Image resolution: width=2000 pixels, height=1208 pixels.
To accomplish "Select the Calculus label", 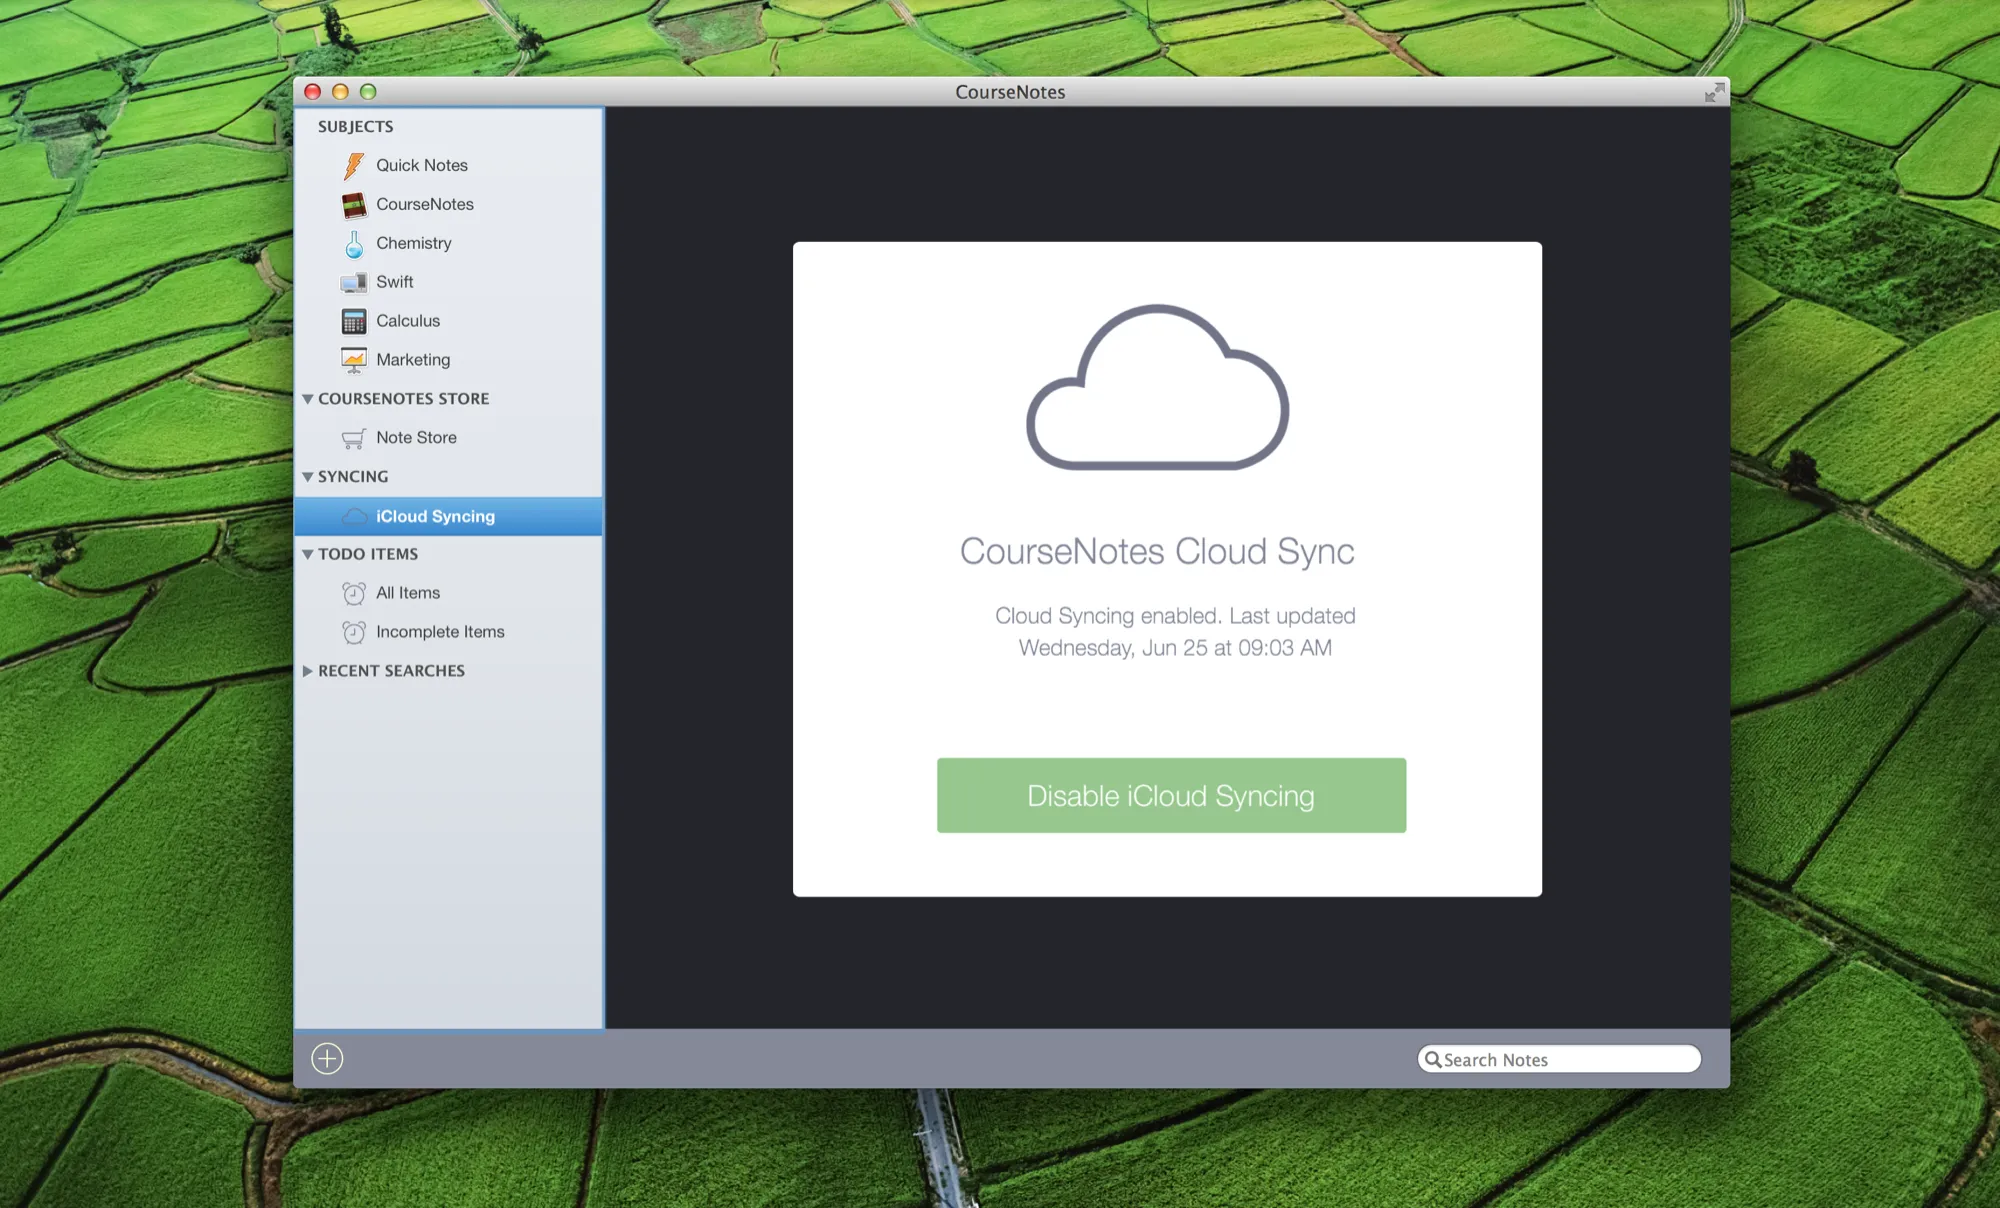I will pyautogui.click(x=408, y=321).
